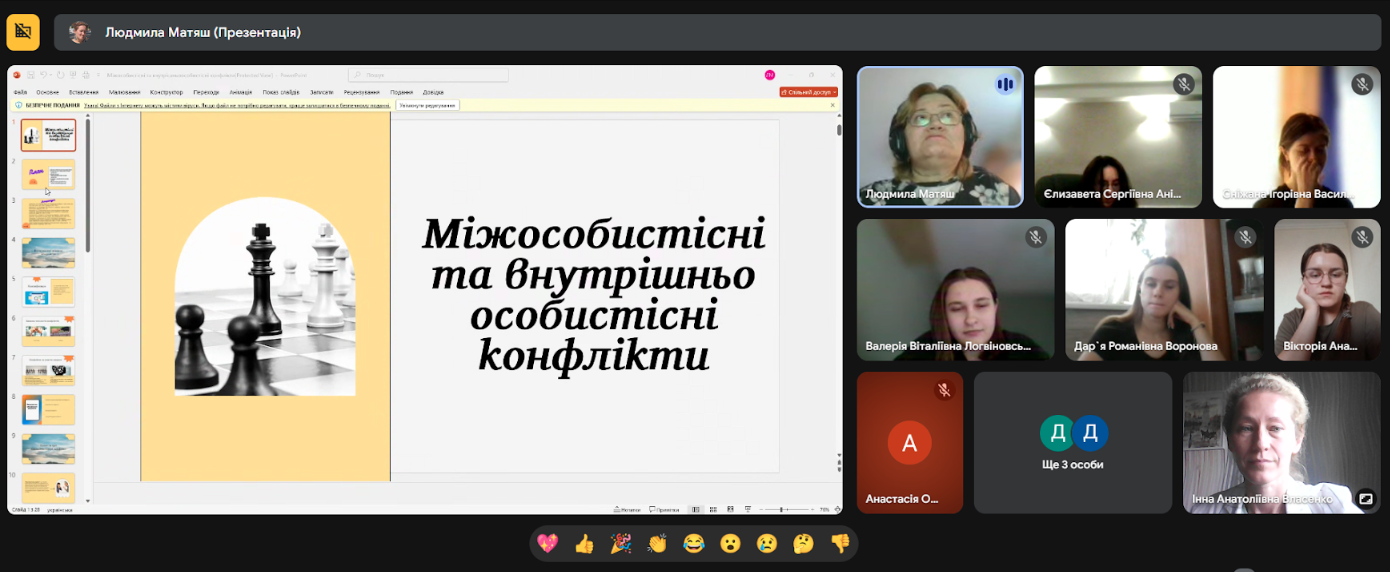
Task: Switch PowerPoint to normal view in status bar
Action: pos(696,509)
